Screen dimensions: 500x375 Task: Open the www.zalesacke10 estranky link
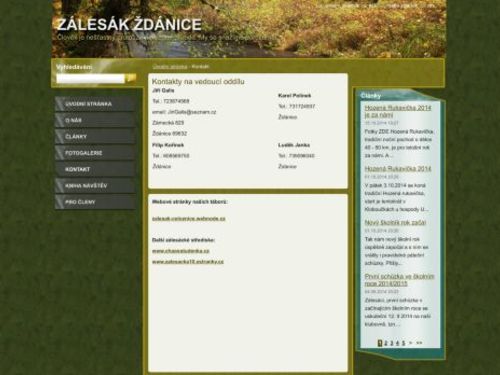point(188,262)
